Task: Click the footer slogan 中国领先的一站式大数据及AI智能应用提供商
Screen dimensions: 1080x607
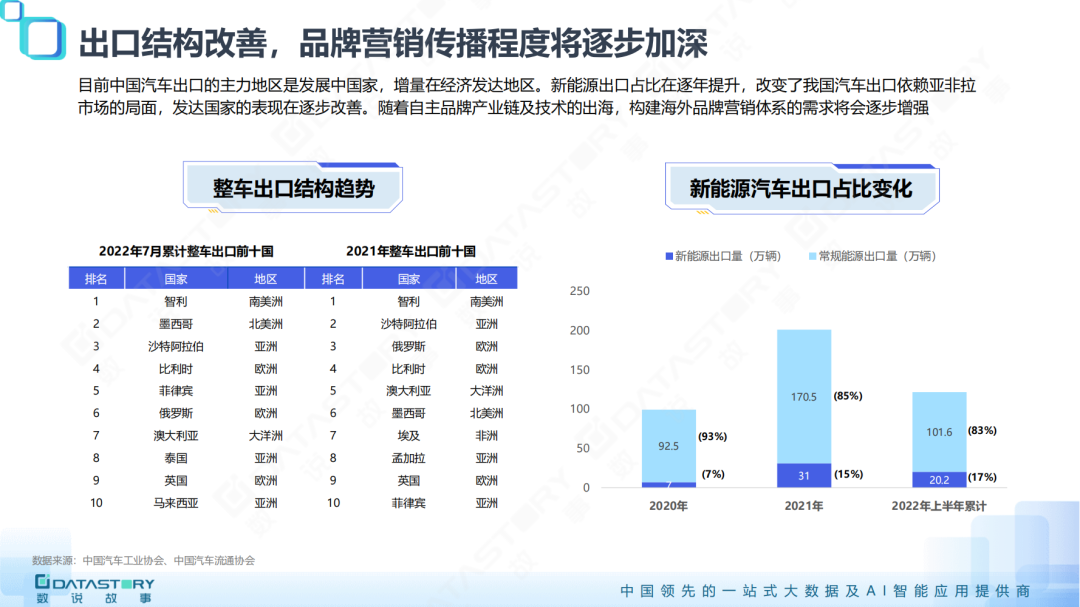Action: (x=825, y=590)
